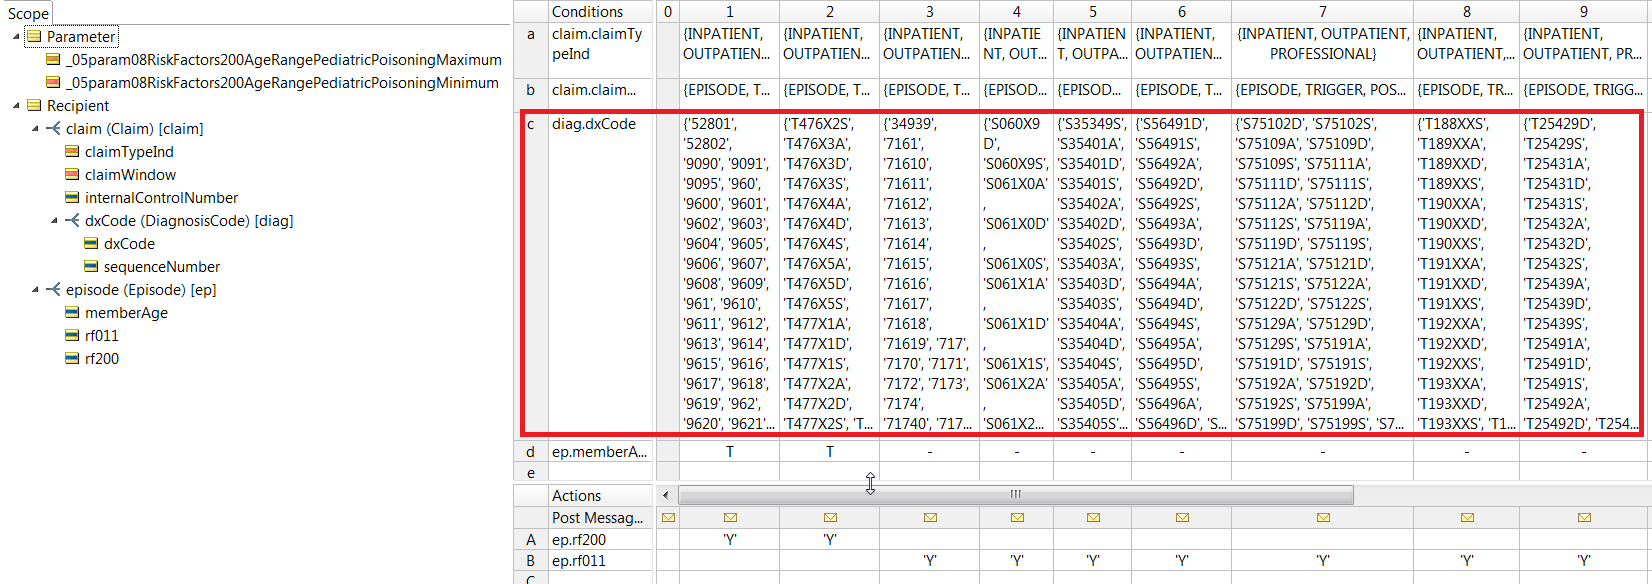Click the attribute icon next to claimWindow
The image size is (1652, 584).
tap(72, 175)
